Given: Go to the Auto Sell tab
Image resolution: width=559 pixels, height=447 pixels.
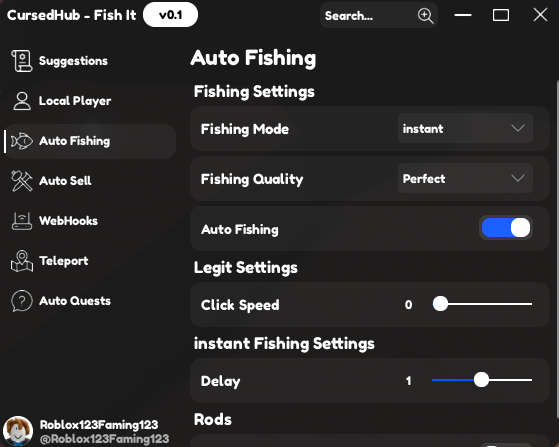Looking at the screenshot, I should [90, 181].
